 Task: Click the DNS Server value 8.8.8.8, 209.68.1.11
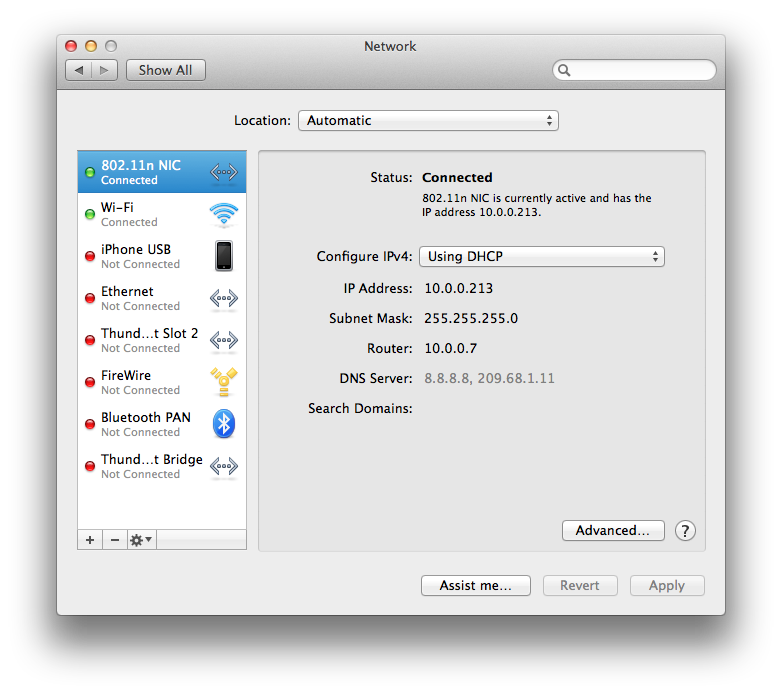tap(489, 378)
